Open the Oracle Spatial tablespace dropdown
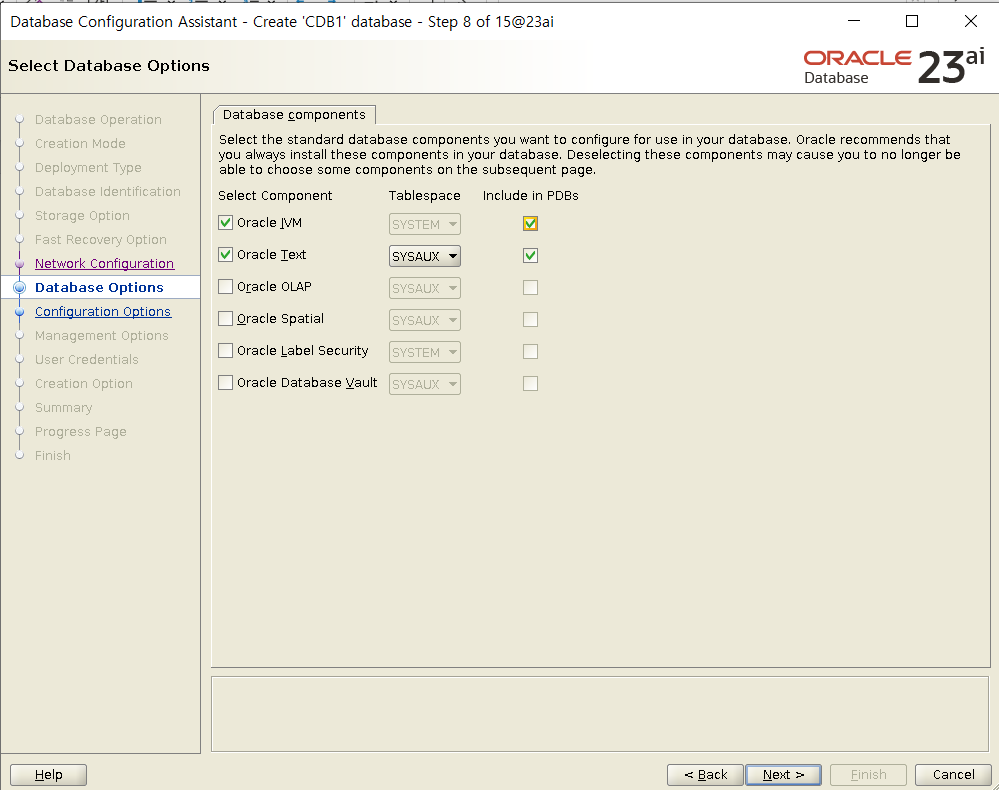999x790 pixels. pos(424,320)
